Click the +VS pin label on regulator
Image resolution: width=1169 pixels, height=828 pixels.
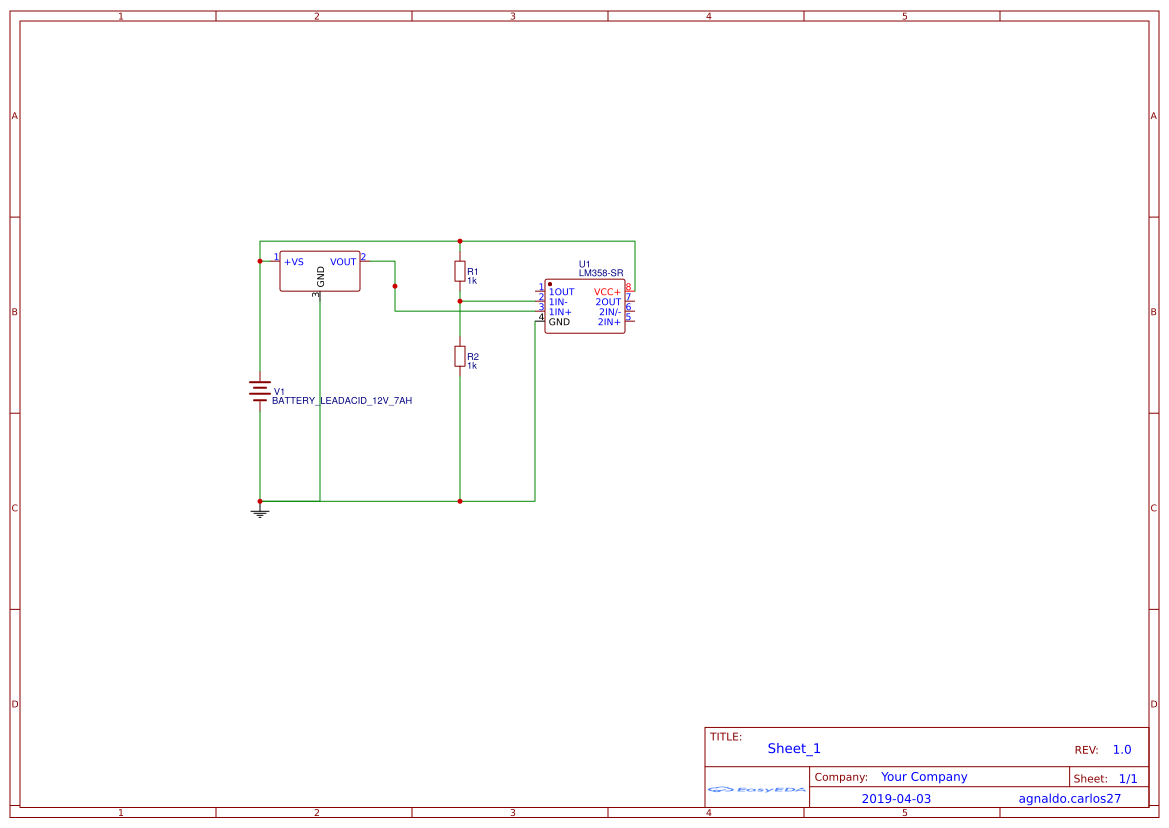pos(294,262)
